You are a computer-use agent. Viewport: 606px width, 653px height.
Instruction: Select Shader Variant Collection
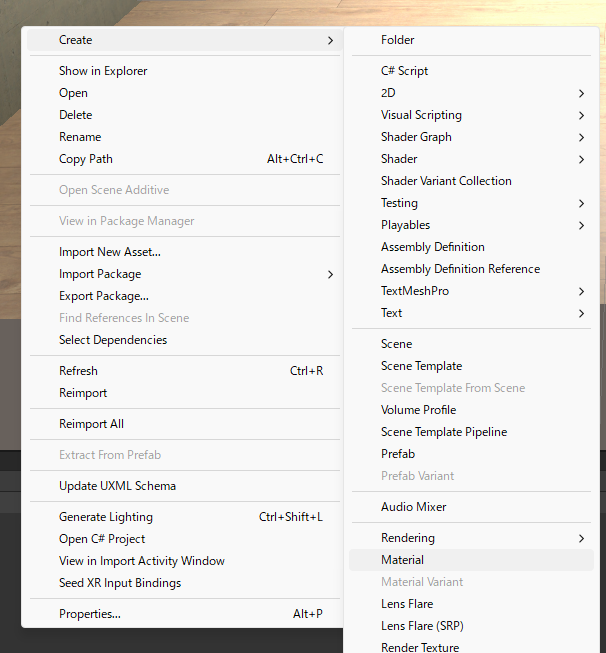[x=471, y=181]
